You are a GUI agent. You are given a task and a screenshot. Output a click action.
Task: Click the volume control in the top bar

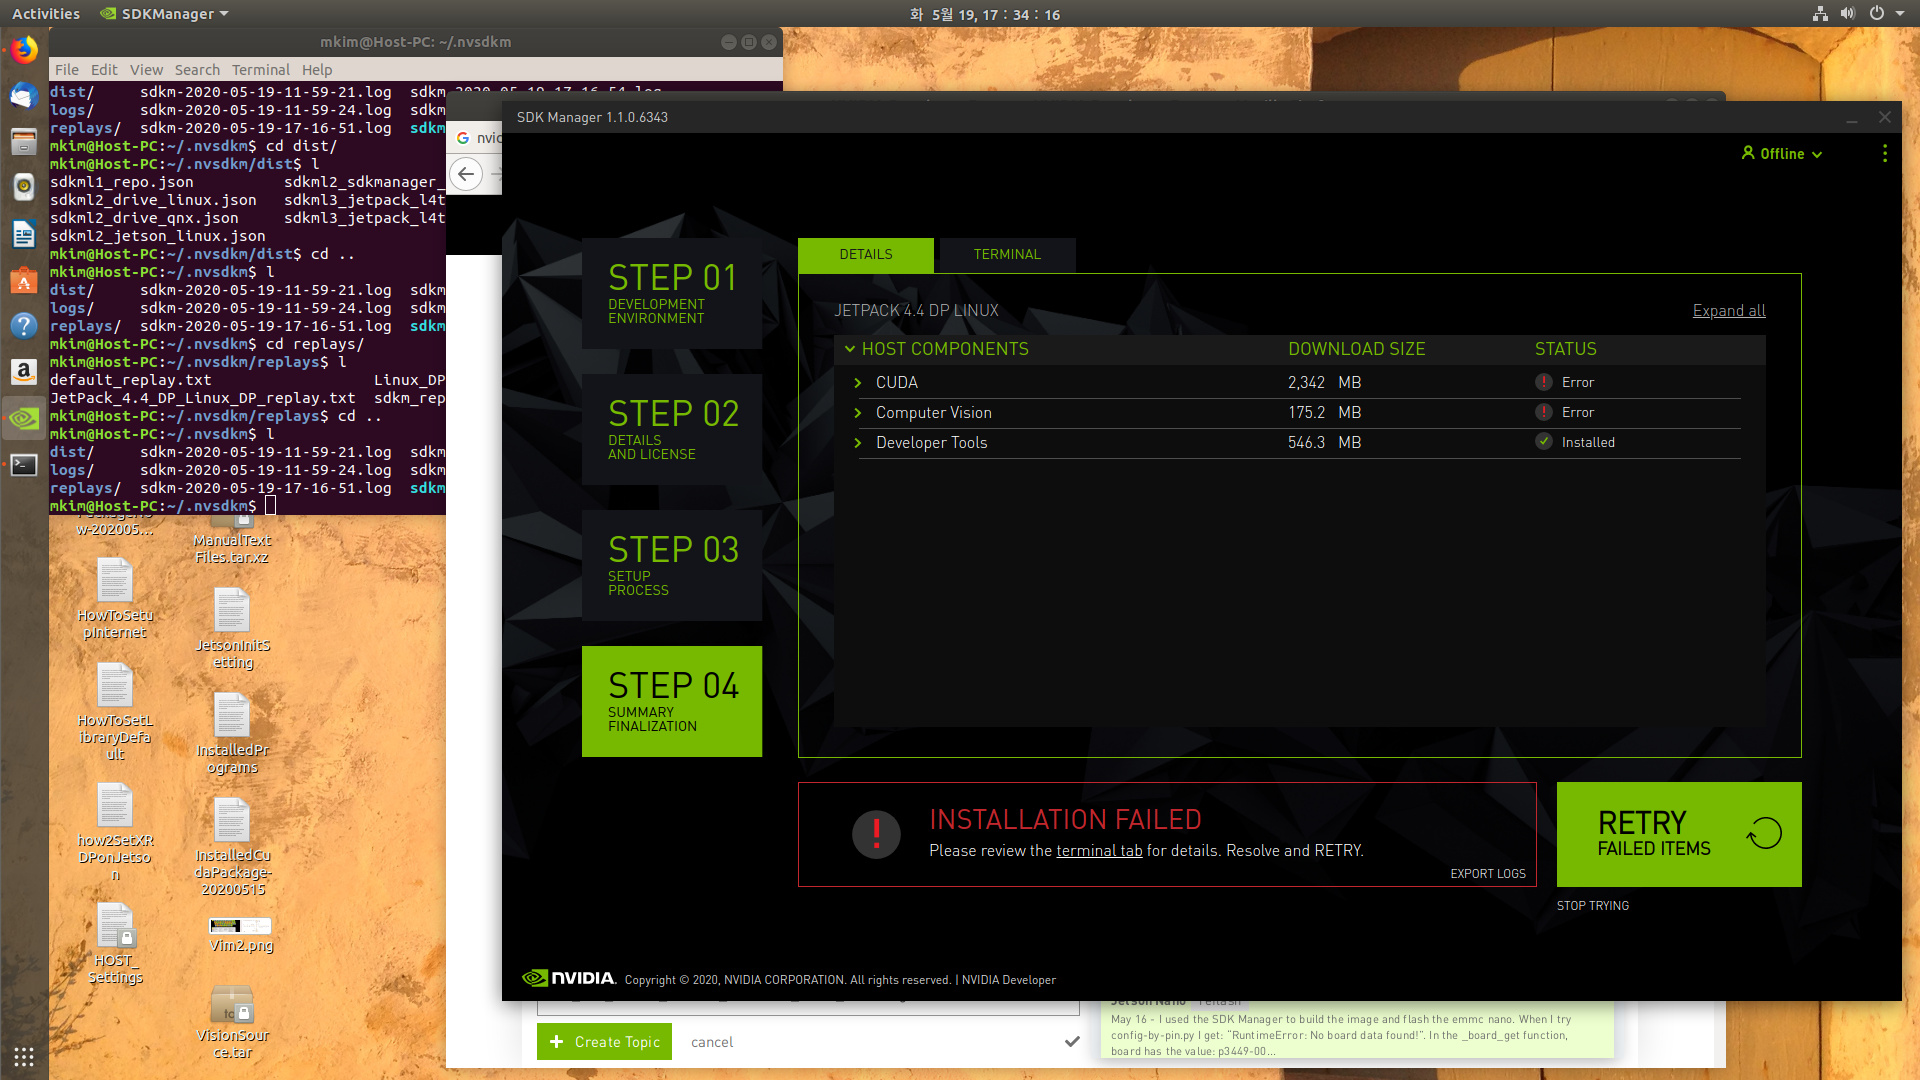[1848, 14]
